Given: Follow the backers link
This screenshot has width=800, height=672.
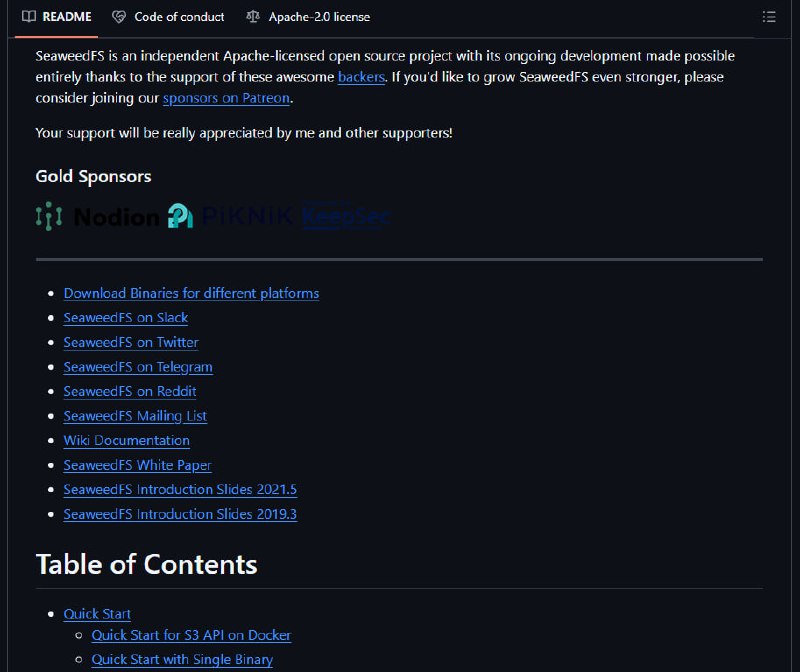Looking at the screenshot, I should tap(361, 77).
